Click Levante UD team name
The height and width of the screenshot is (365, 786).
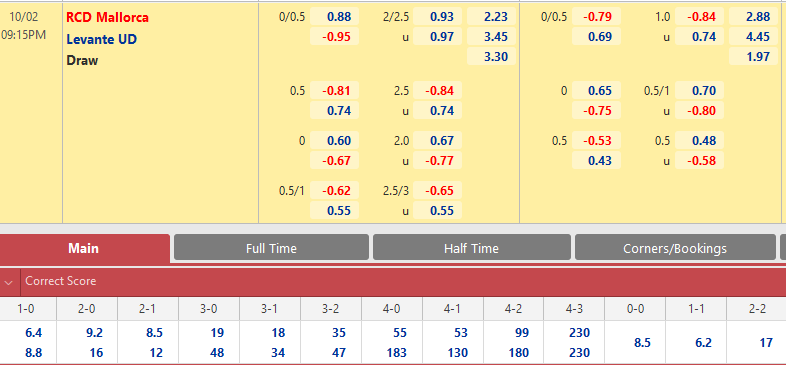click(x=102, y=39)
